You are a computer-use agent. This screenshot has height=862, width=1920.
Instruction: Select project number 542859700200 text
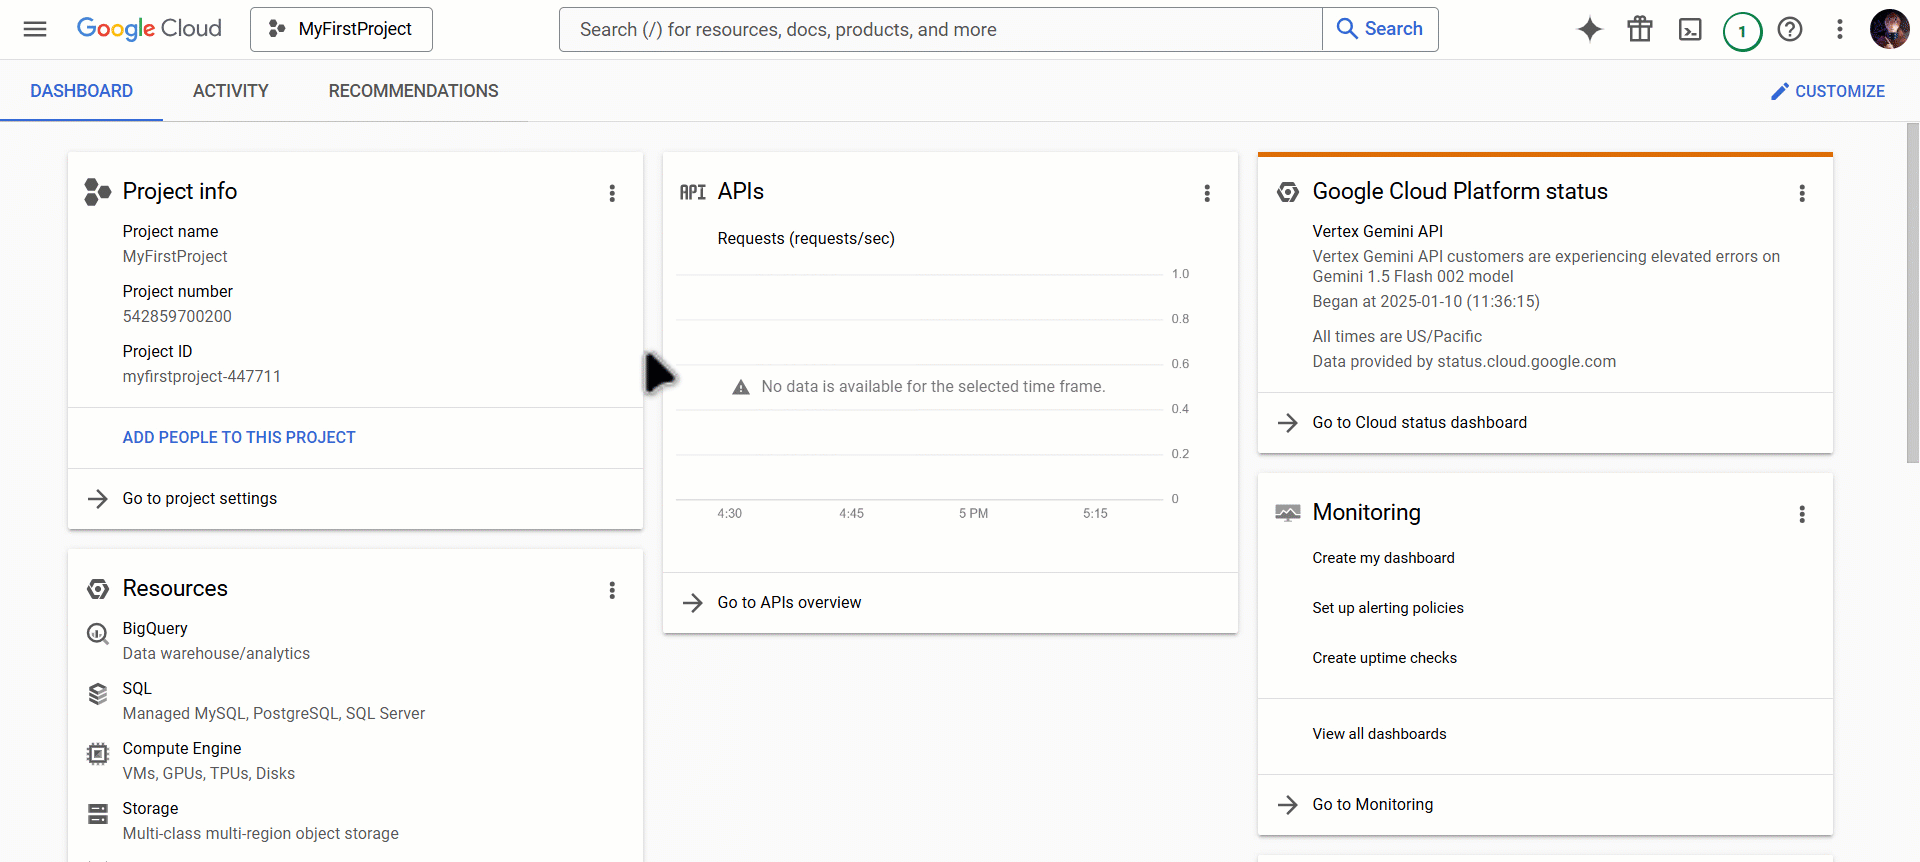pyautogui.click(x=177, y=316)
